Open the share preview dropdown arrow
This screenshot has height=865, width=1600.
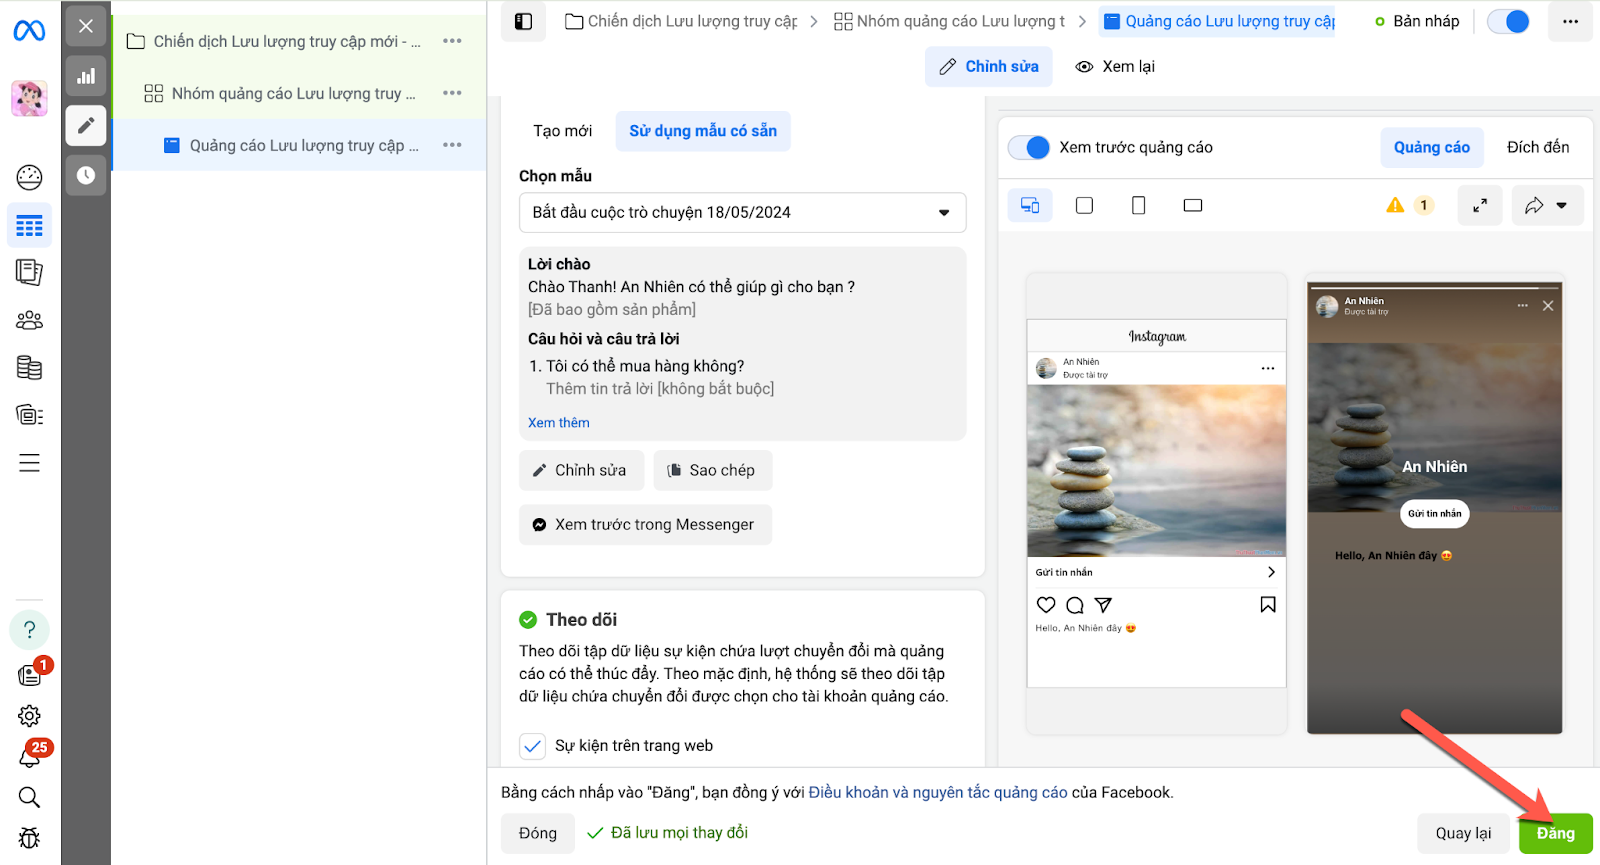click(x=1561, y=206)
